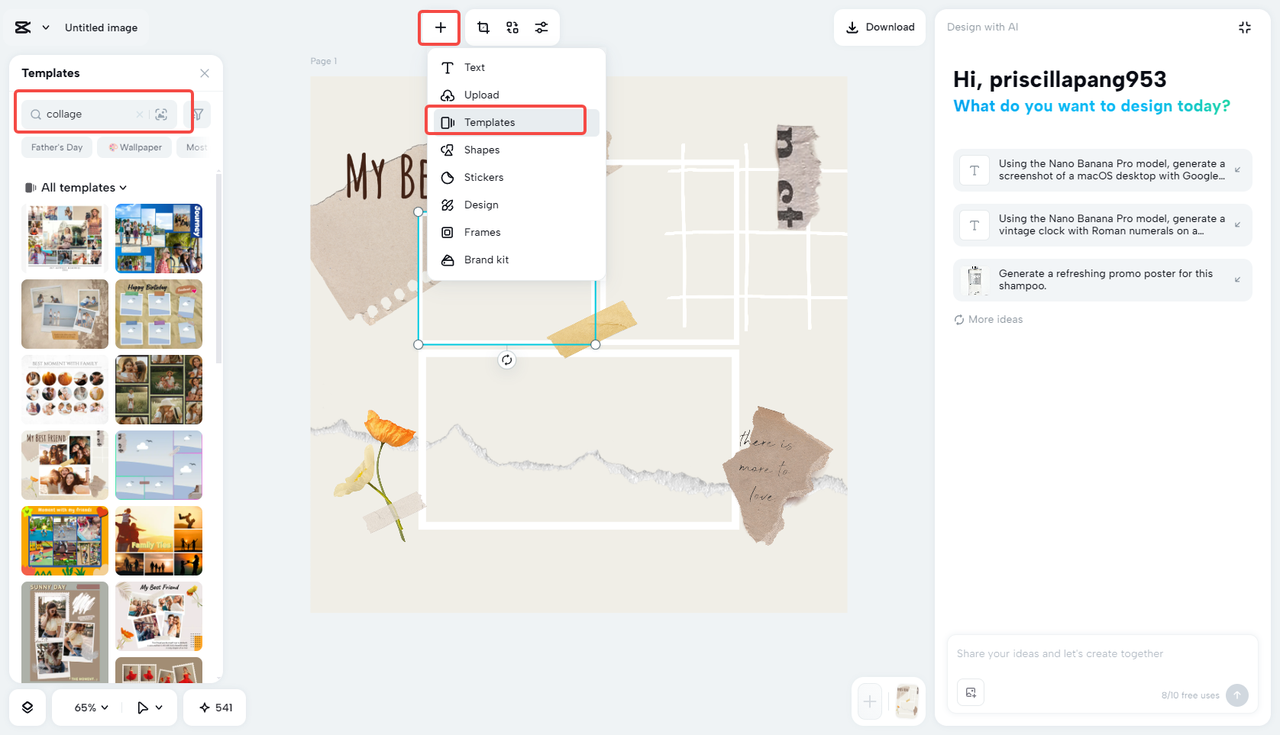This screenshot has height=735, width=1280.
Task: Click the AI credits 541 button
Action: pos(215,707)
